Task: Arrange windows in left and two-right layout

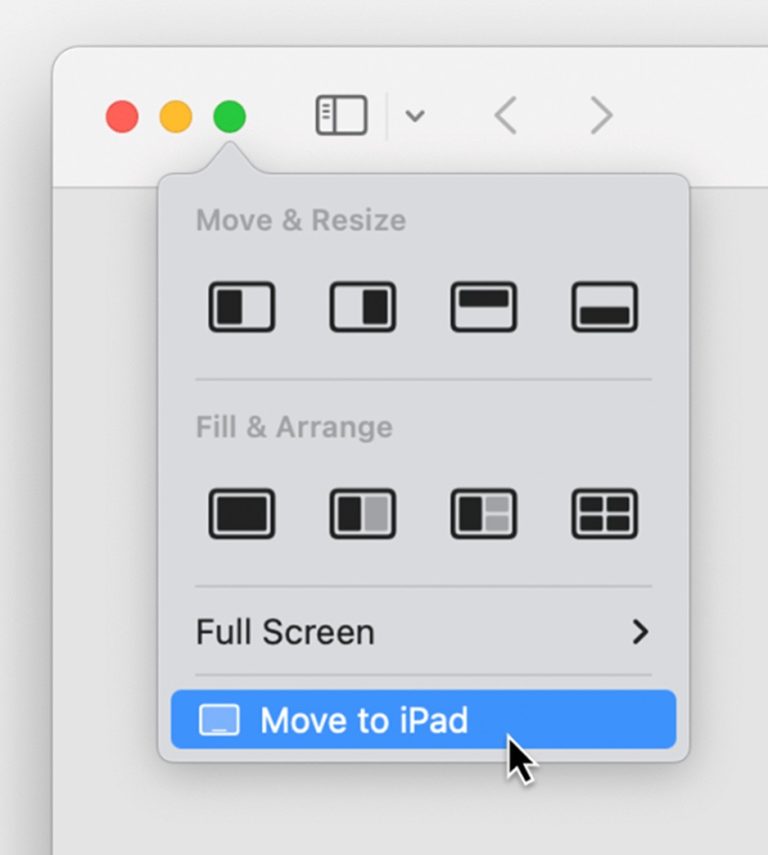Action: (x=483, y=514)
